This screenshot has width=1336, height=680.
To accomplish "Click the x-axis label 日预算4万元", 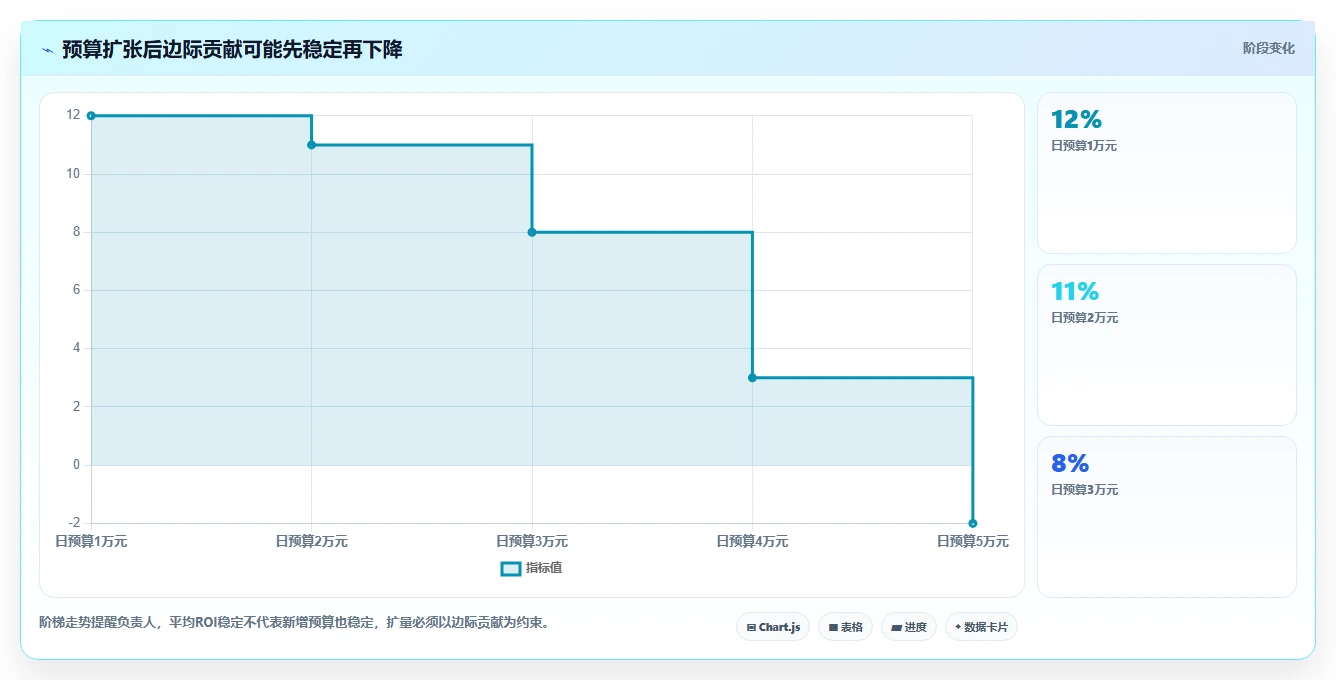I will point(752,541).
